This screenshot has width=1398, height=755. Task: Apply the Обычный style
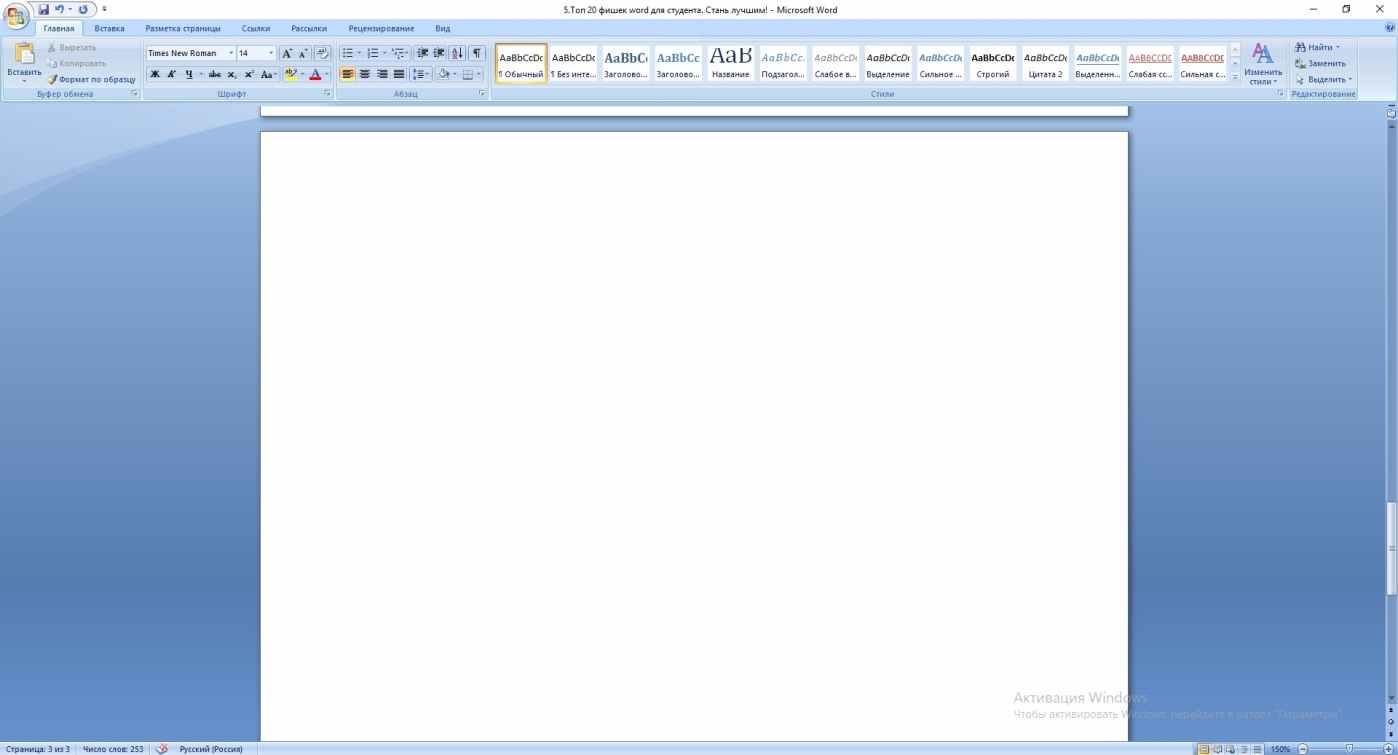tap(521, 64)
